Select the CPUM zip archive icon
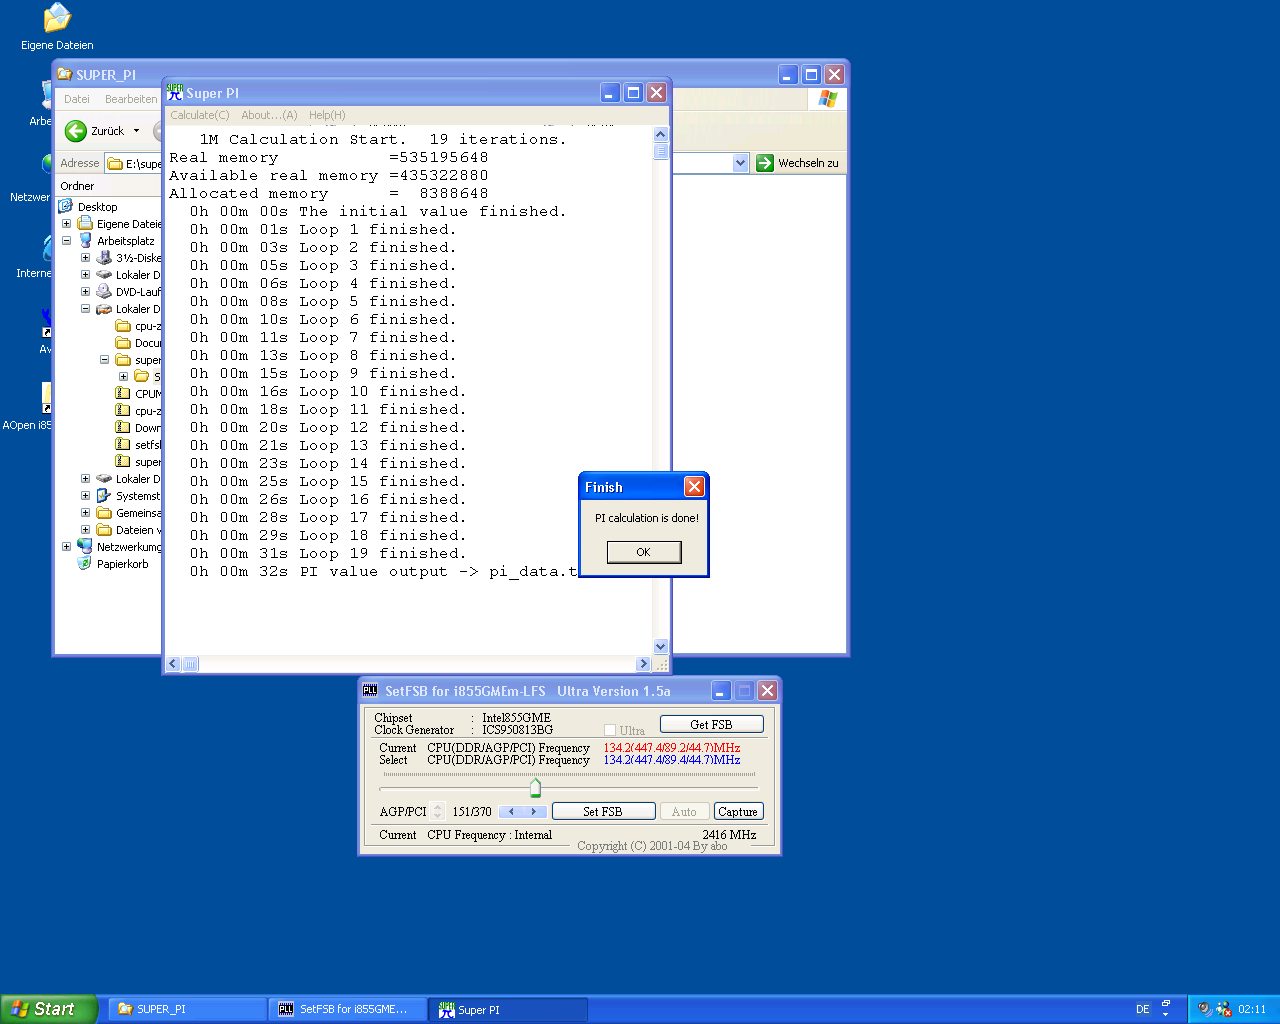Image resolution: width=1280 pixels, height=1024 pixels. 123,393
